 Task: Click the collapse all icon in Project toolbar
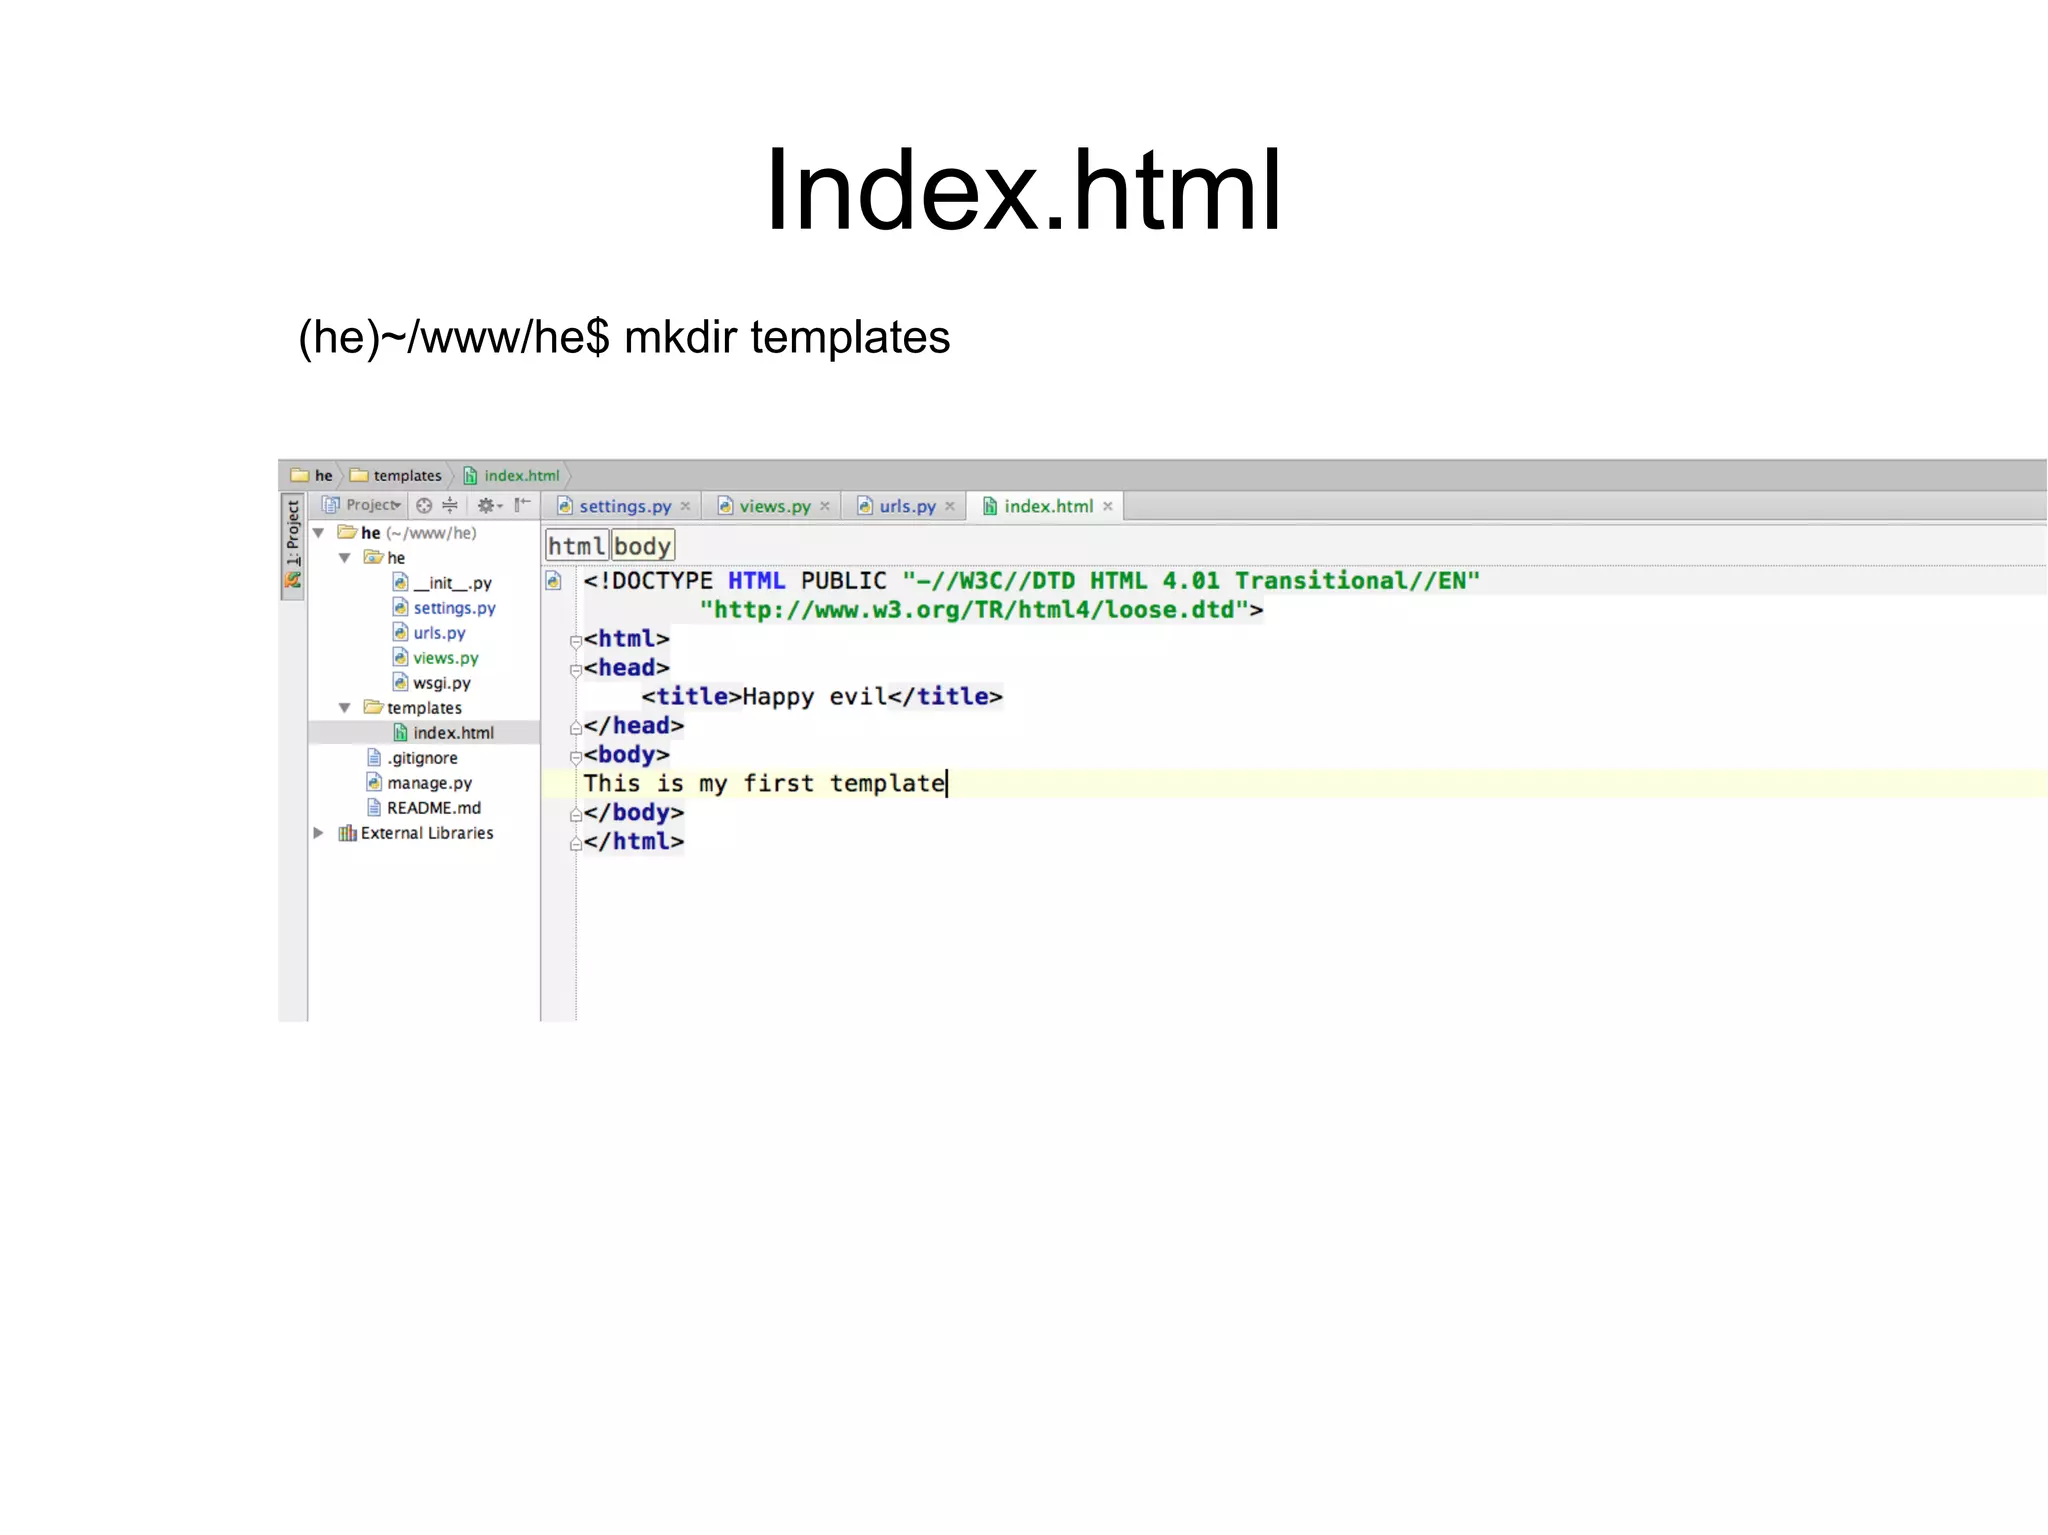(x=450, y=506)
